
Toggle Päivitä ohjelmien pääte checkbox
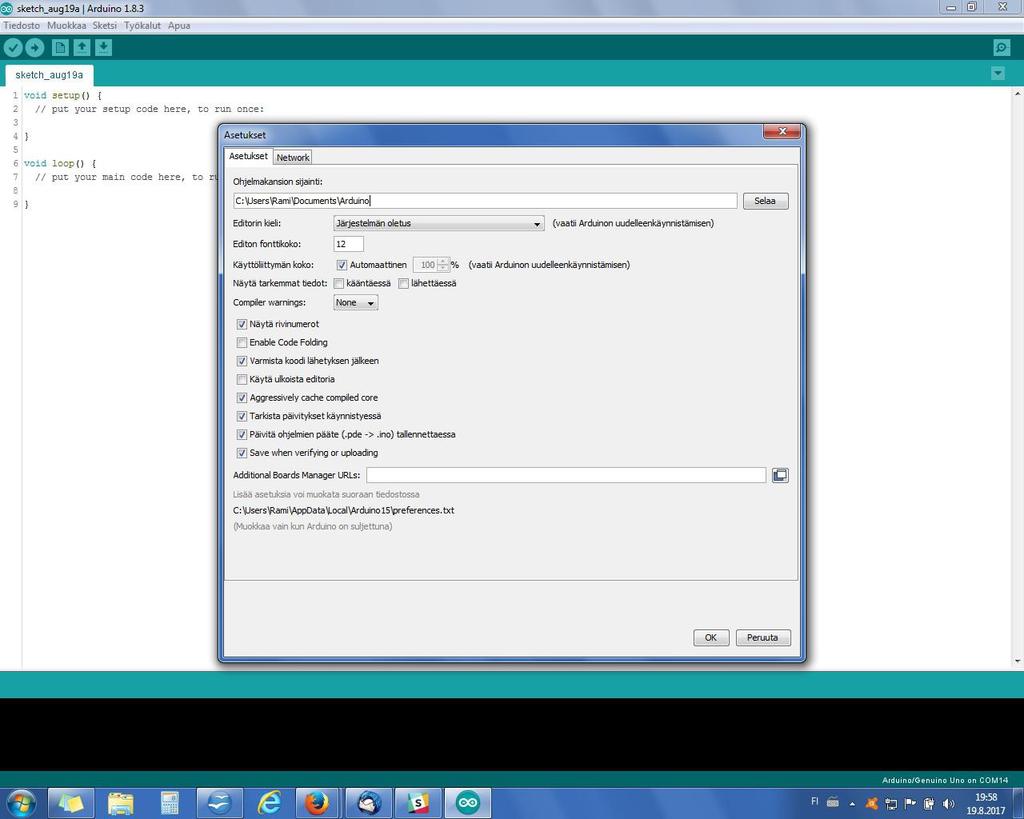242,434
